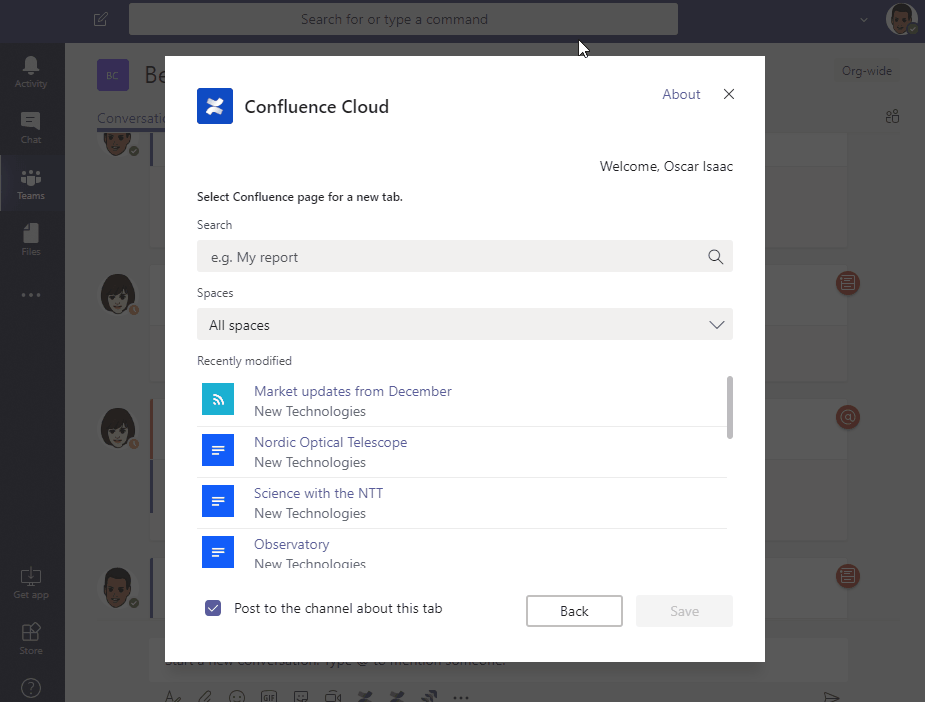Click the GIF icon in compose toolbar
The height and width of the screenshot is (702, 925).
(x=269, y=697)
